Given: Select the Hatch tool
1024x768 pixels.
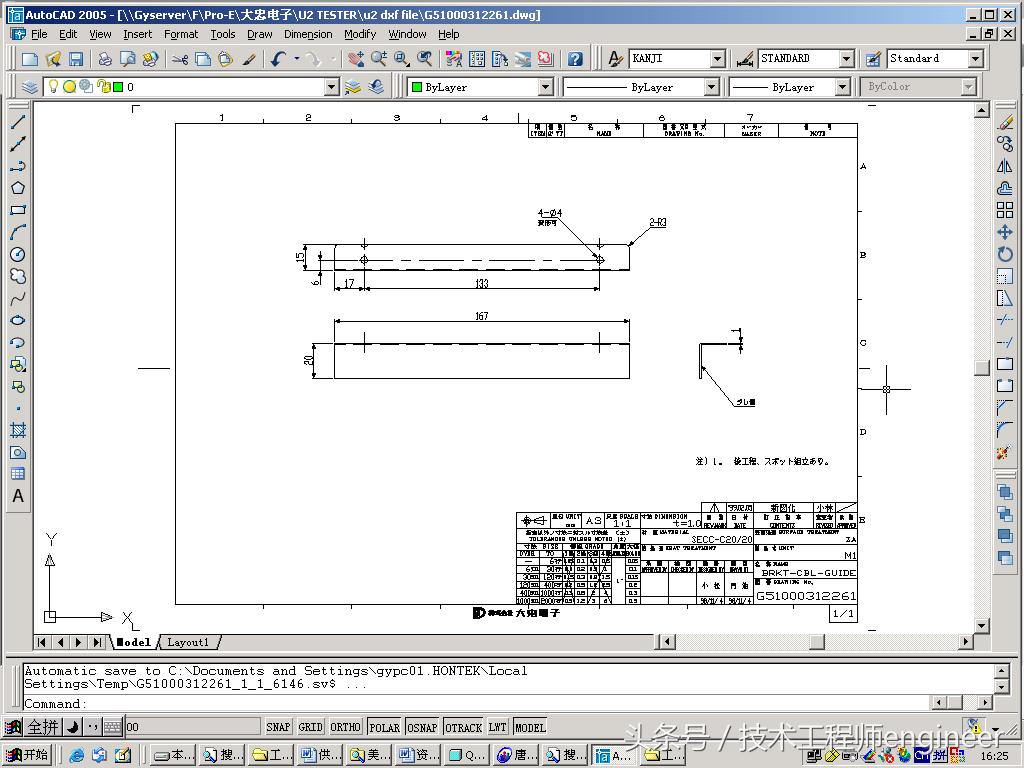Looking at the screenshot, I should coord(18,430).
